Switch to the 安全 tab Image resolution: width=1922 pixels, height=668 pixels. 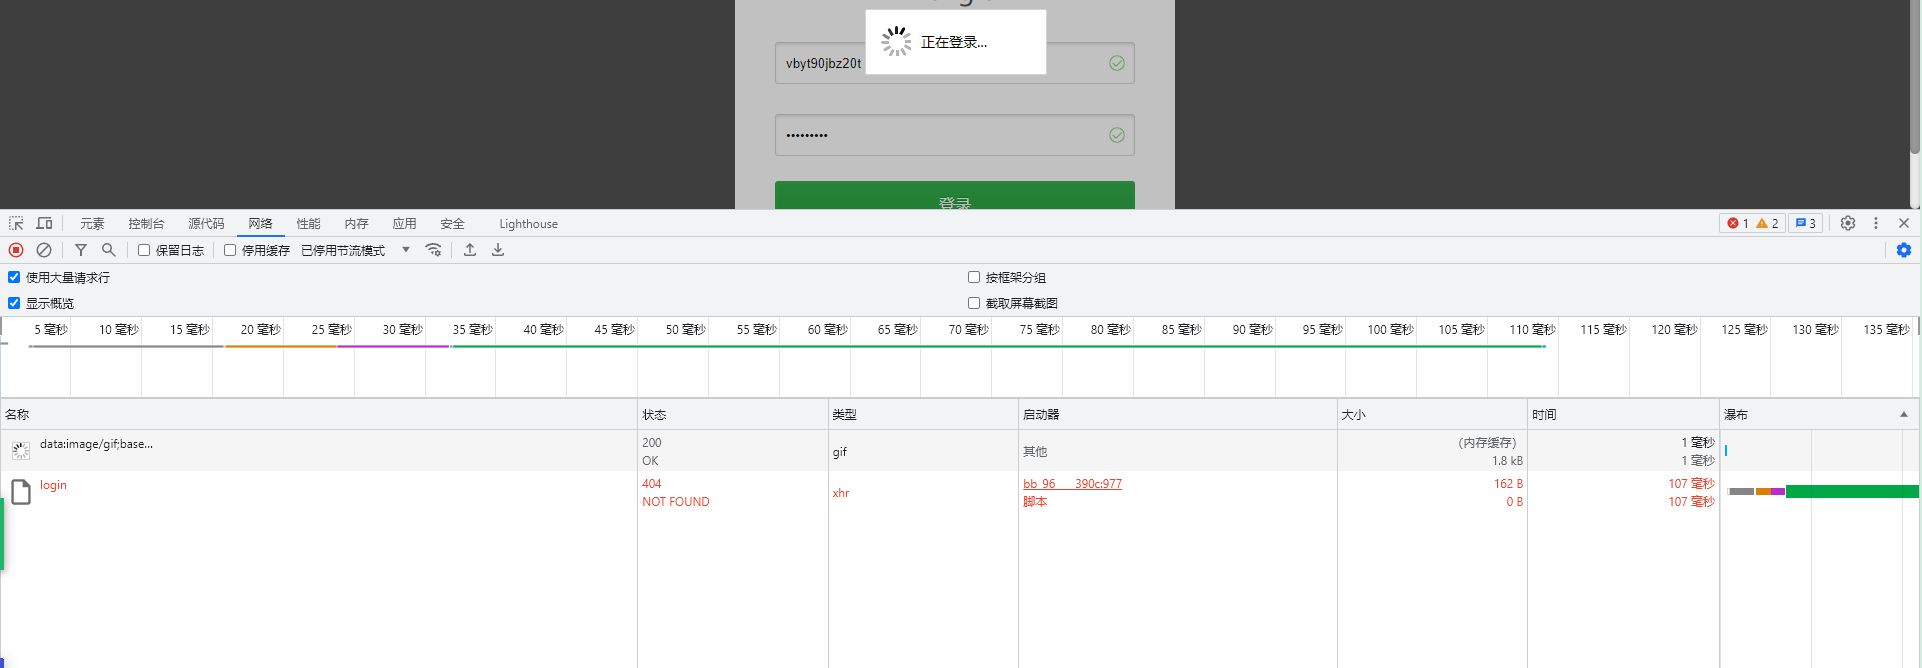452,224
